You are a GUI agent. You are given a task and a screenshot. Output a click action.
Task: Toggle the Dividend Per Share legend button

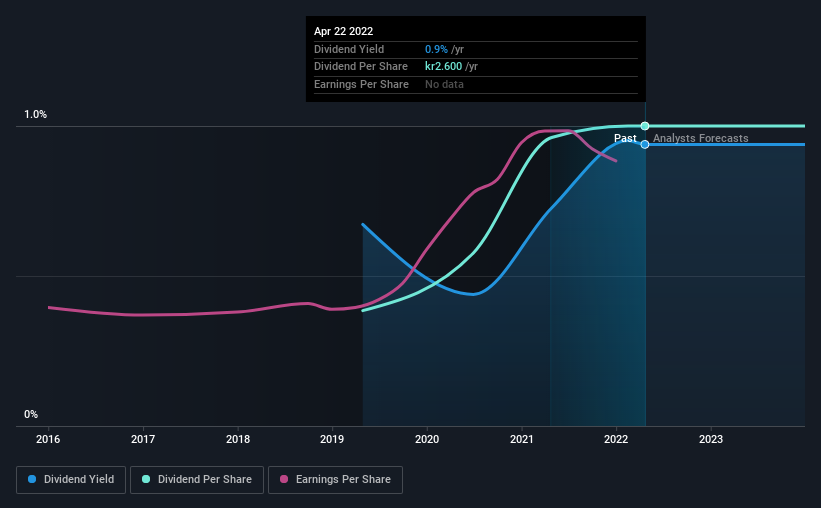pyautogui.click(x=197, y=480)
